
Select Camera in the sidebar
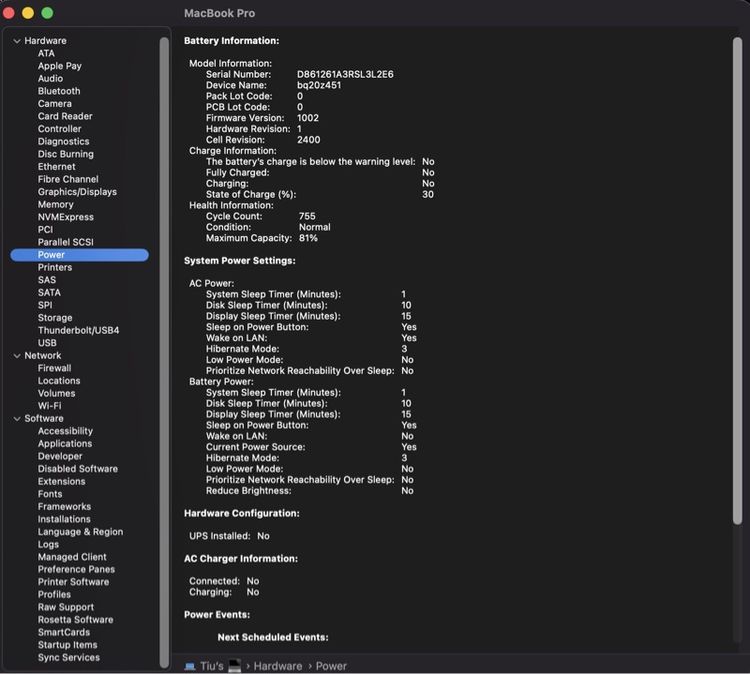[55, 104]
